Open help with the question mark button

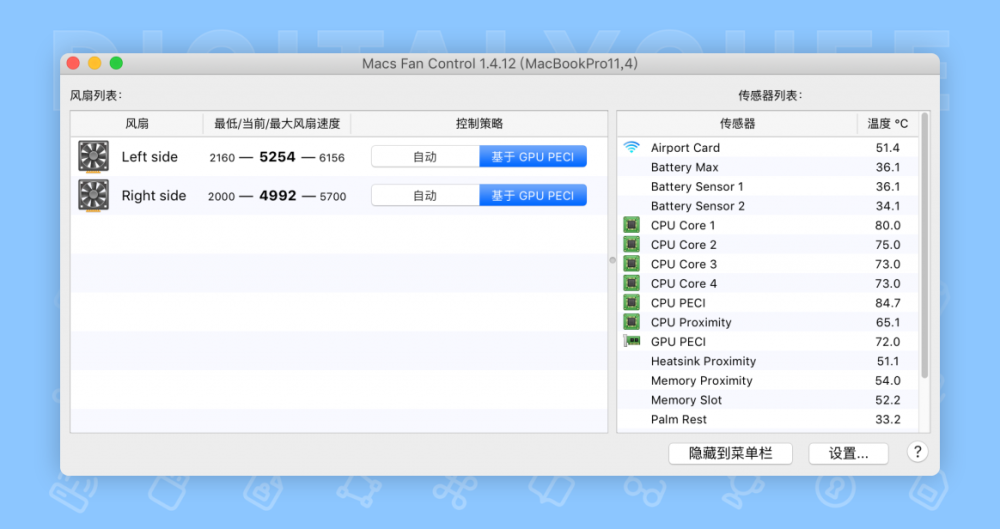point(917,452)
